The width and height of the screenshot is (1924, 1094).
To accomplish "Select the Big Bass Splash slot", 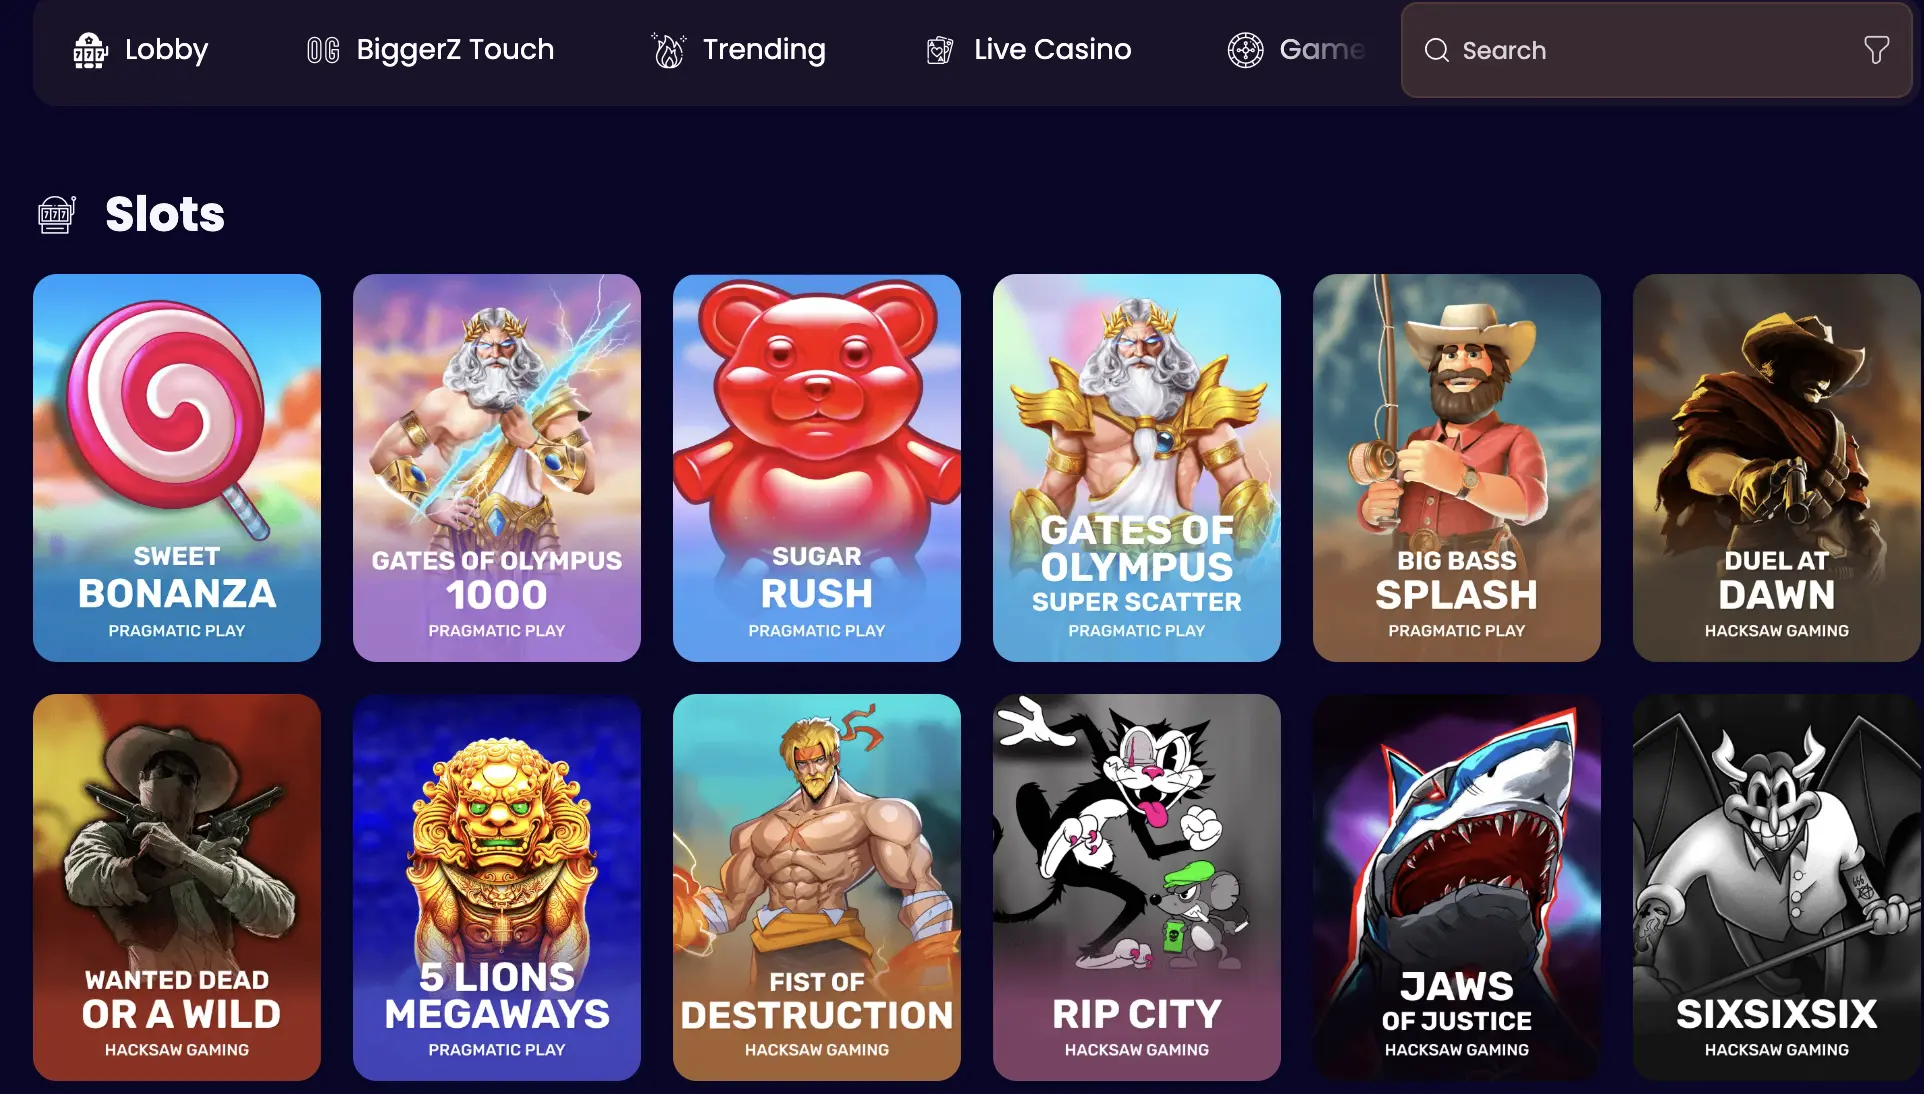I will coord(1457,468).
